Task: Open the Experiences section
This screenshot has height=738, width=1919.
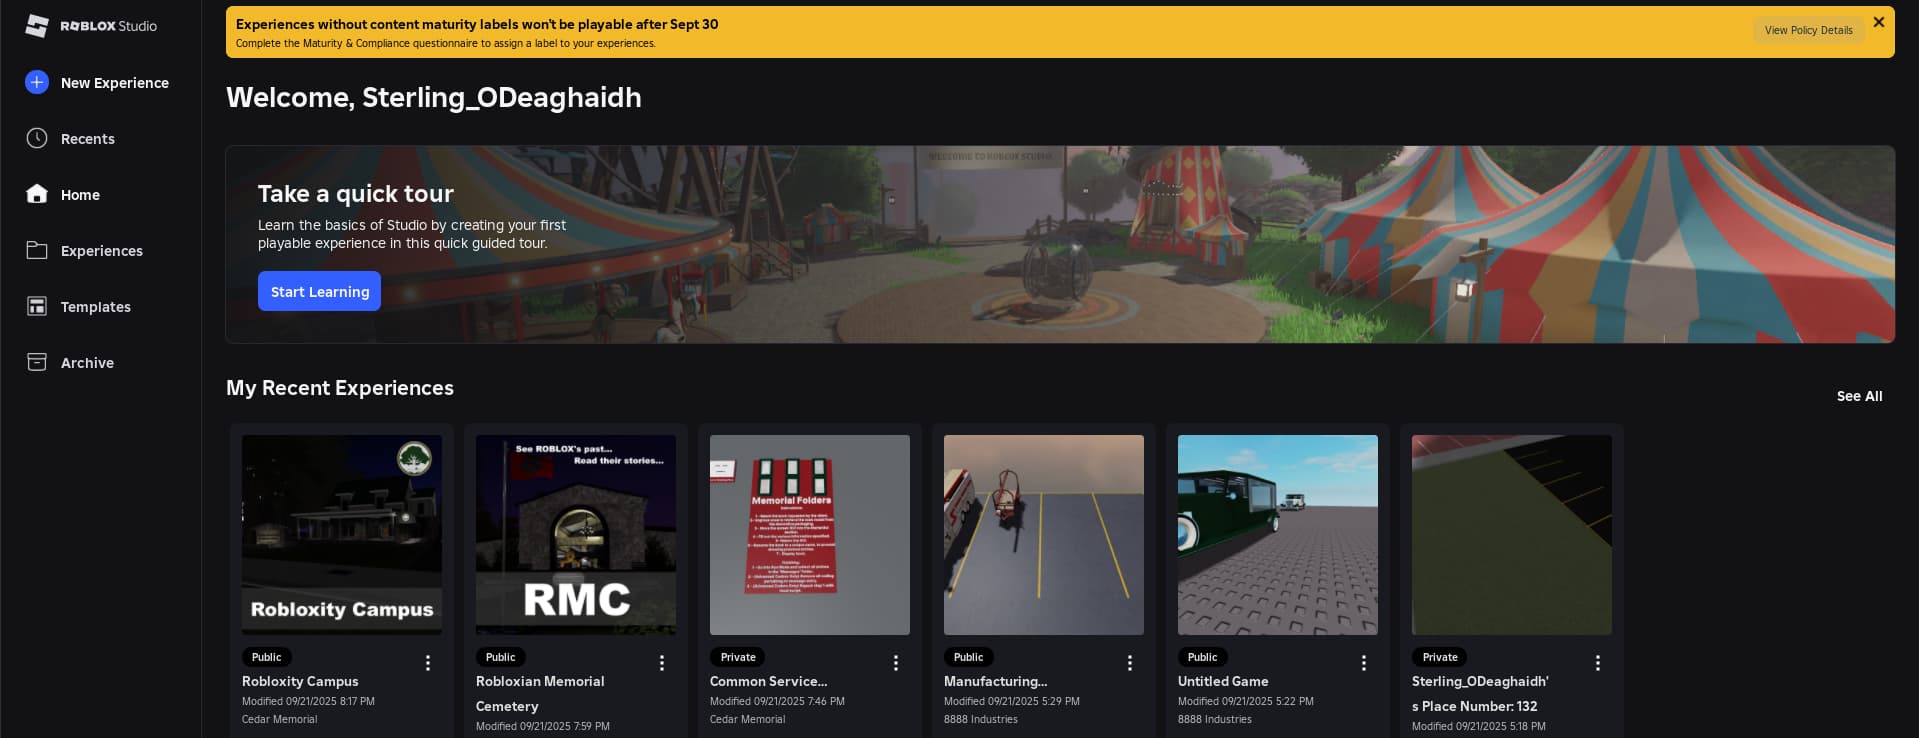Action: [x=100, y=251]
